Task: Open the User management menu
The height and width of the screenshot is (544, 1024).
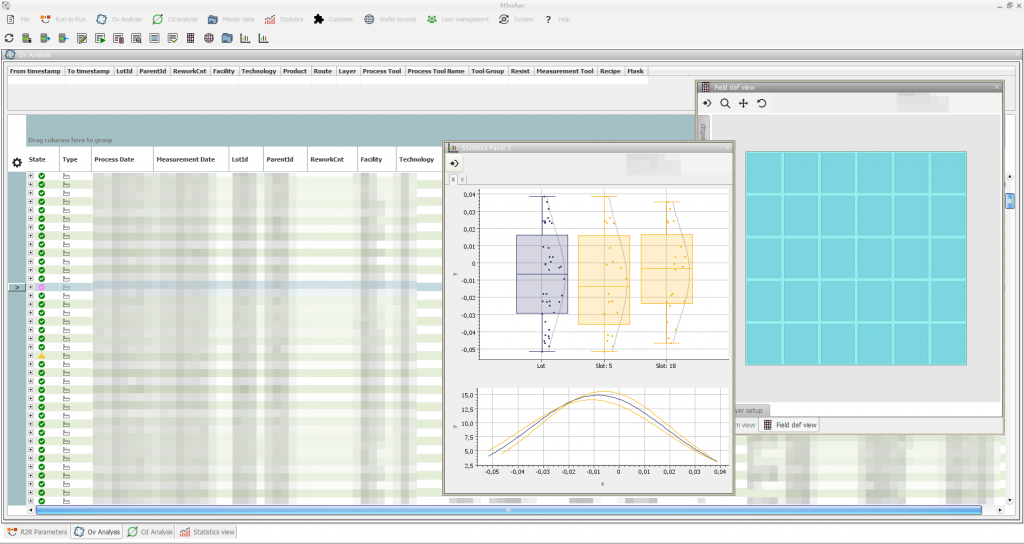Action: click(x=458, y=20)
